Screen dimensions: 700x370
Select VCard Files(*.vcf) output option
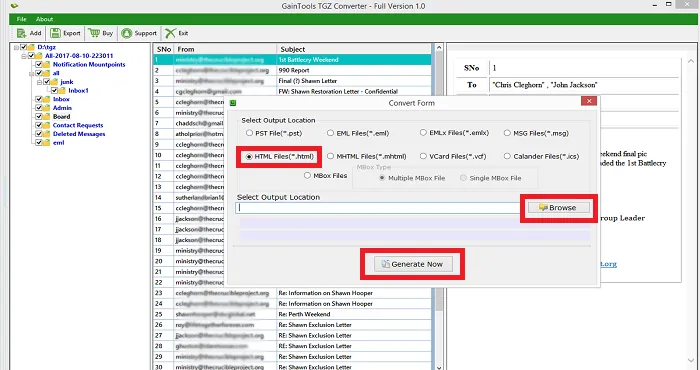pyautogui.click(x=453, y=157)
